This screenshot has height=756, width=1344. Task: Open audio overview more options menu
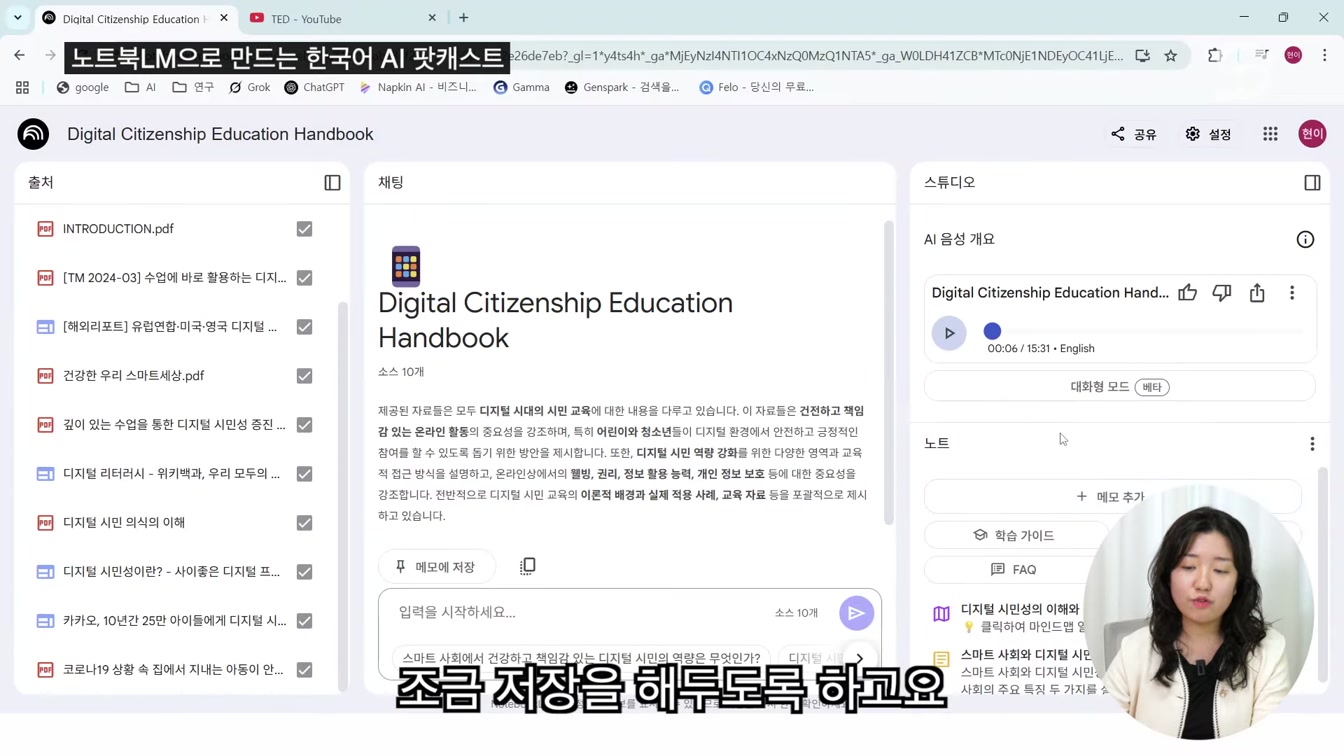(1292, 293)
